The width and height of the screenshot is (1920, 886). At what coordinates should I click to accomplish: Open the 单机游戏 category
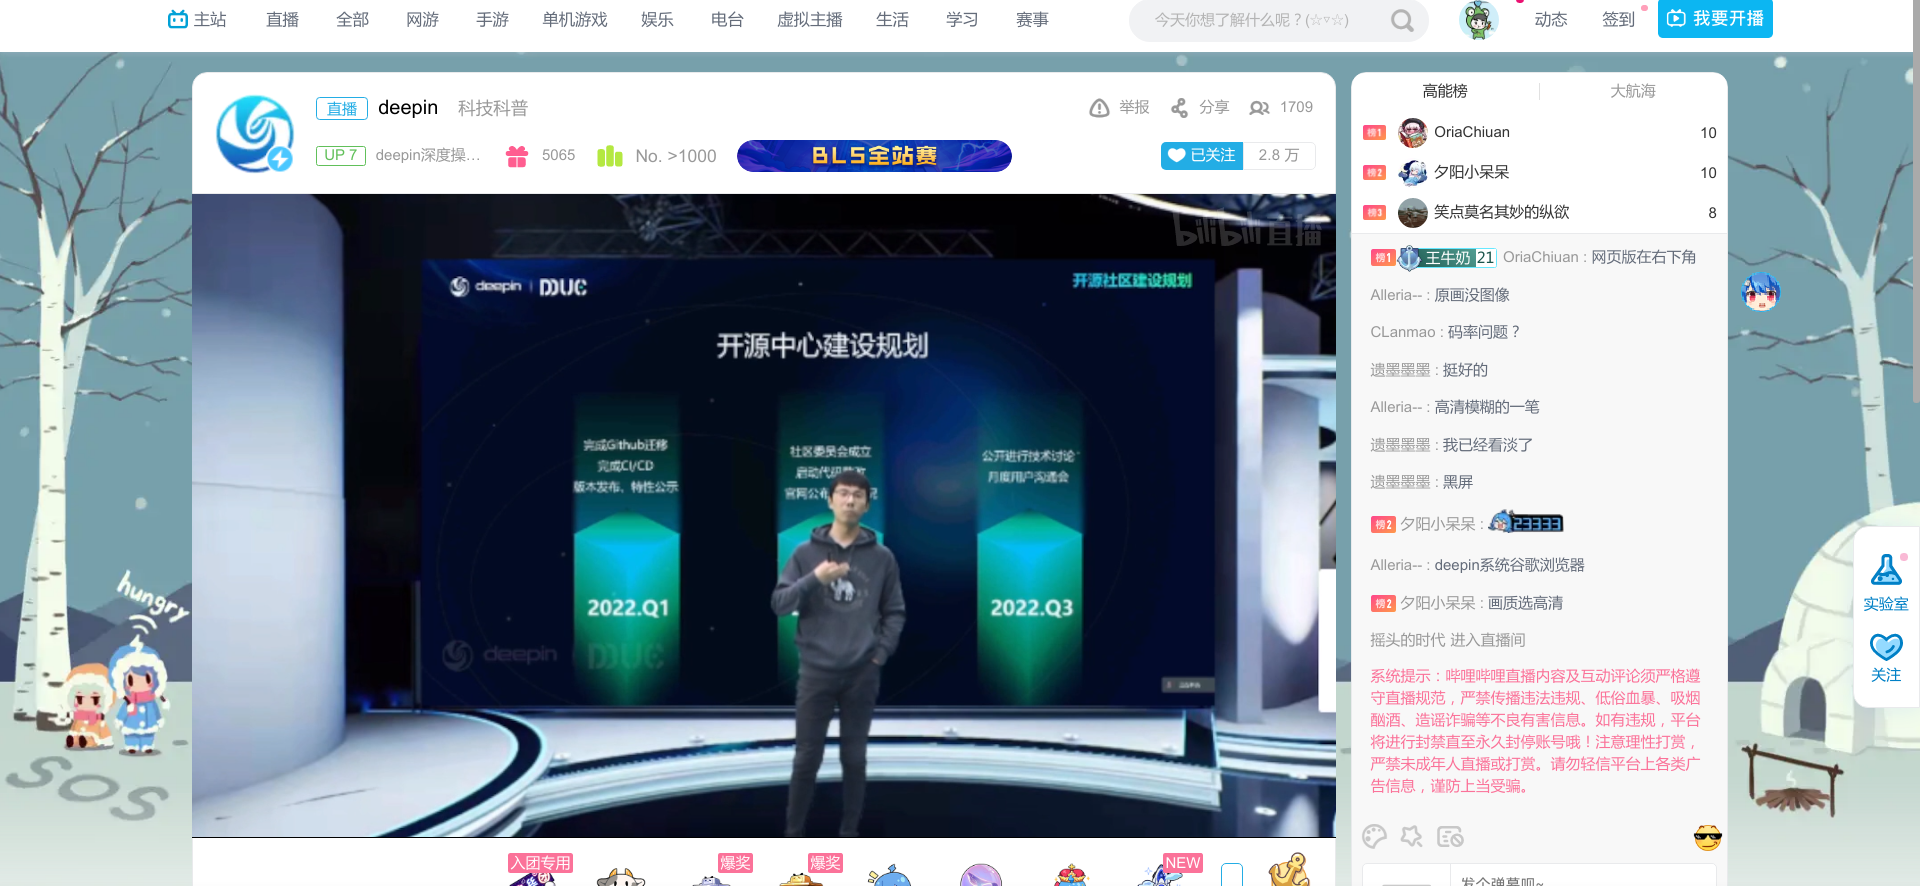pyautogui.click(x=575, y=19)
